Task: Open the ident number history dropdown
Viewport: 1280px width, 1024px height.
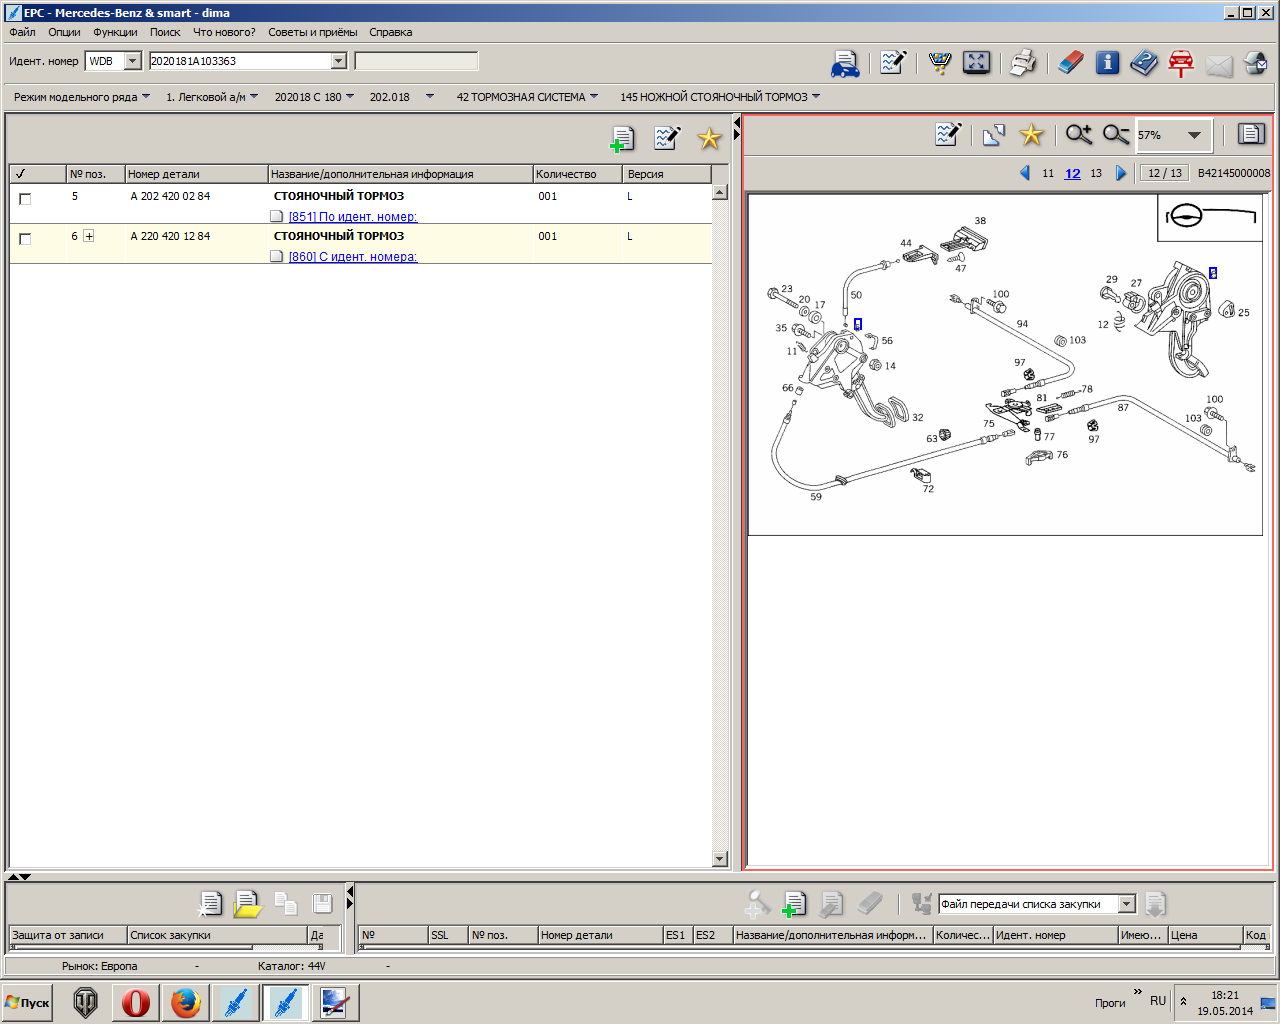Action: 338,61
